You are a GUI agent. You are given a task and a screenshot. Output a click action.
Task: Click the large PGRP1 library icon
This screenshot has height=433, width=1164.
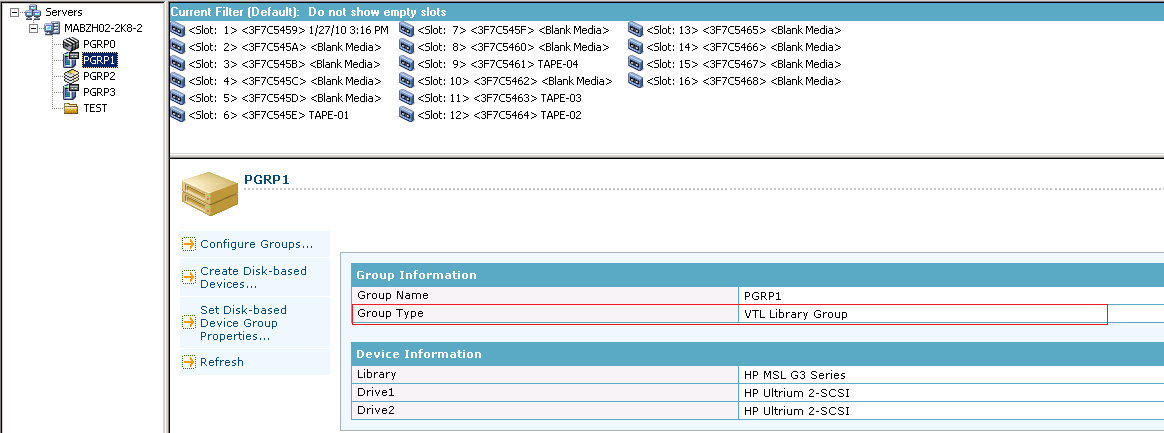click(x=210, y=192)
